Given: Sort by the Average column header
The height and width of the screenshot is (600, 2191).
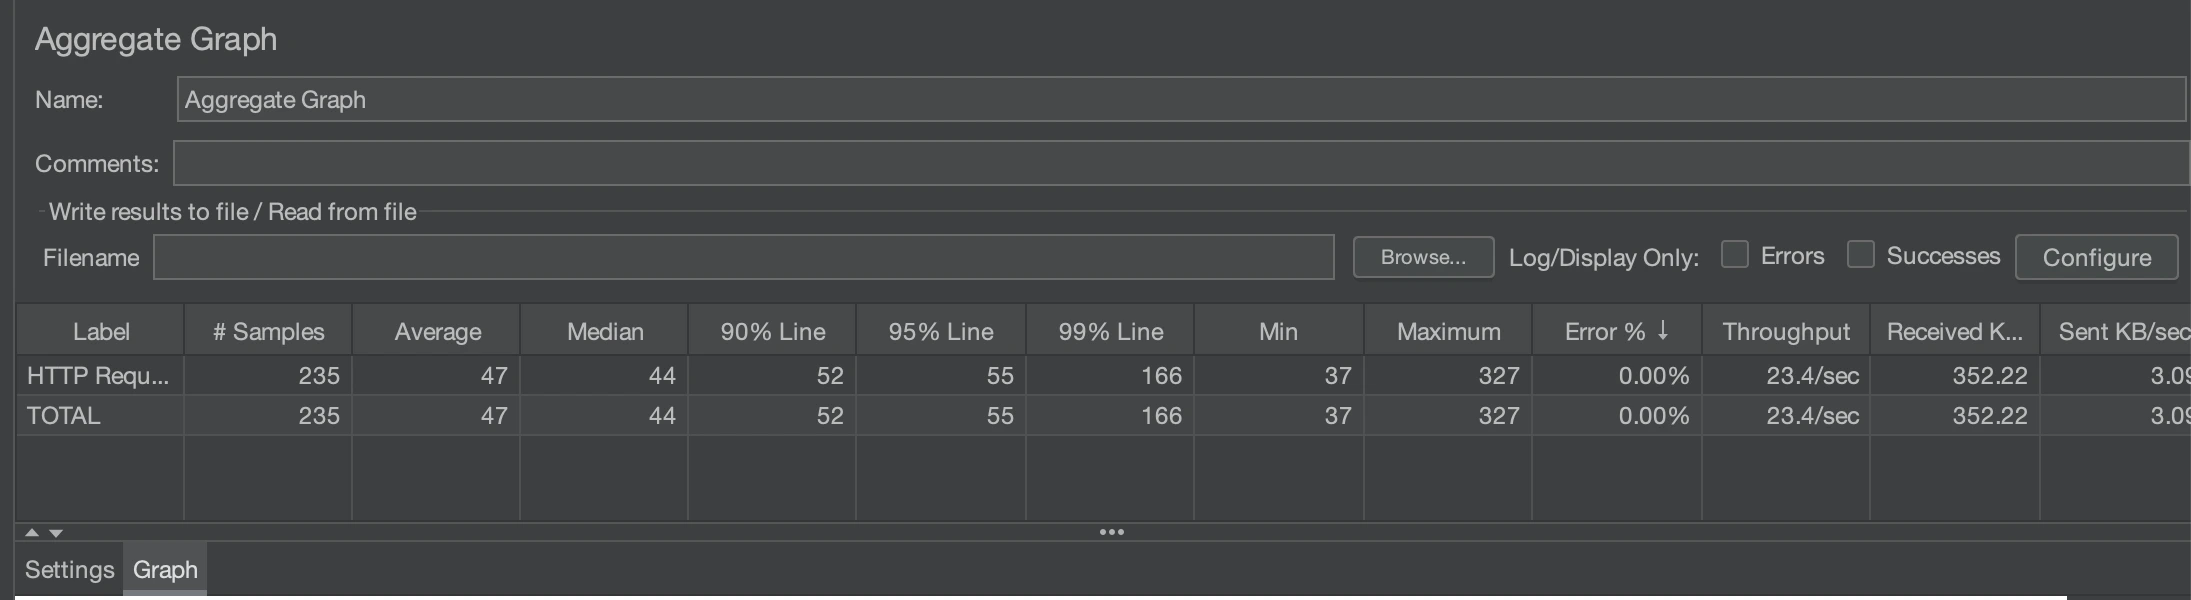Looking at the screenshot, I should point(437,332).
